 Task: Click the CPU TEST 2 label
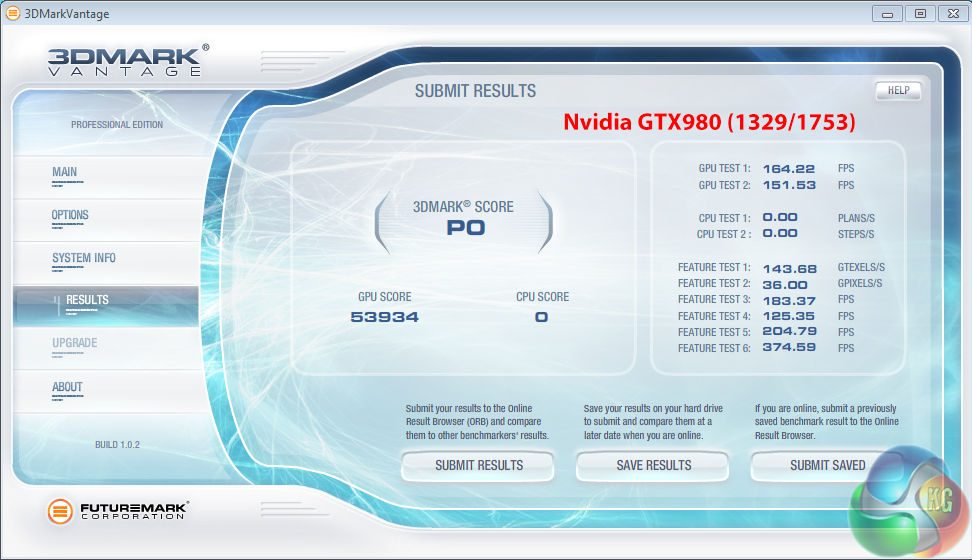click(723, 234)
